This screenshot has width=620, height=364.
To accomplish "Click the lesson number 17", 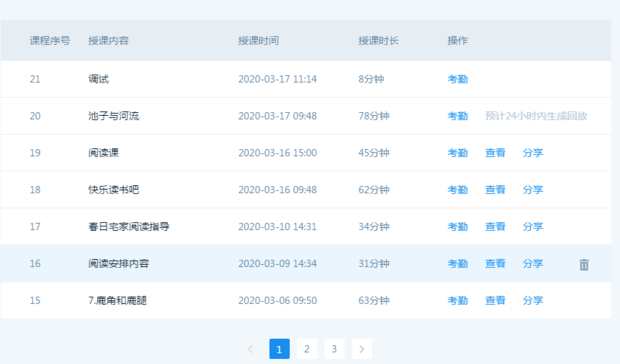I will tap(35, 226).
